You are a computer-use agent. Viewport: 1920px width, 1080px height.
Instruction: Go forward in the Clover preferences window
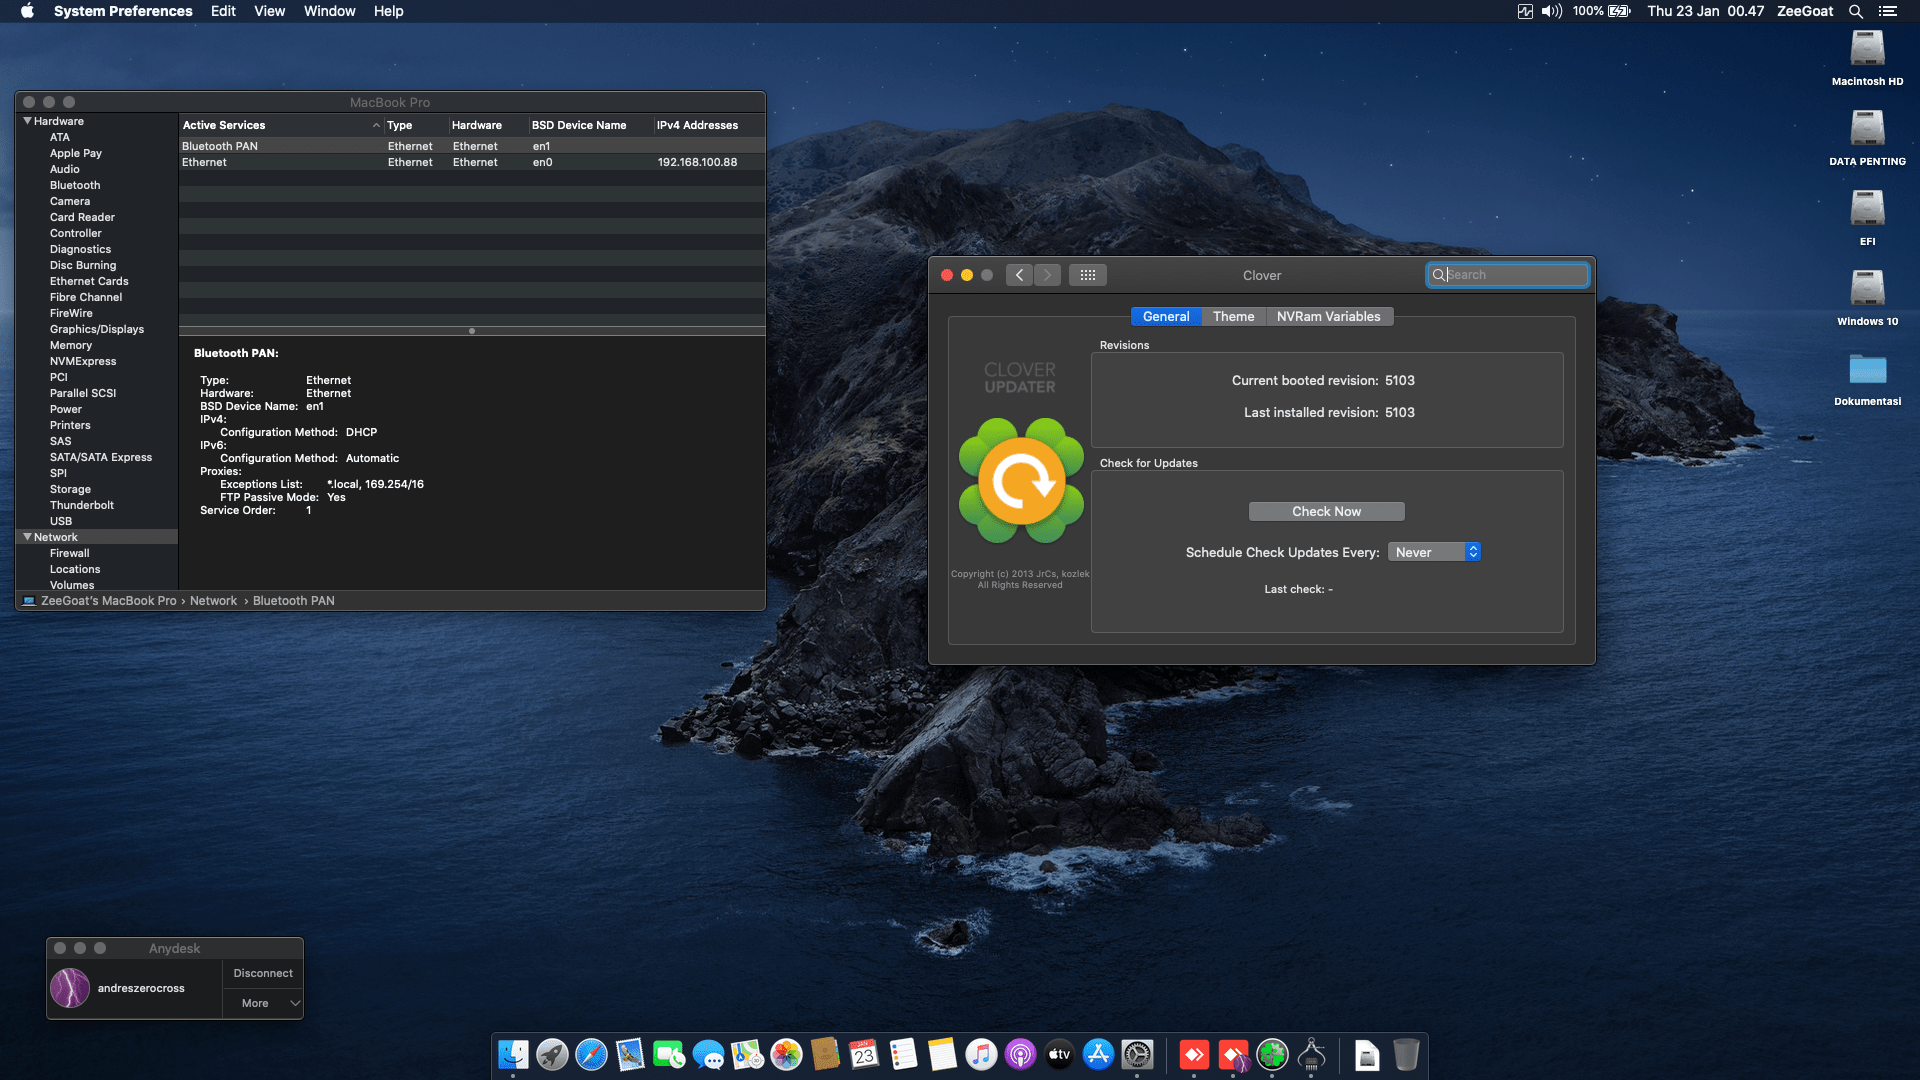point(1047,275)
